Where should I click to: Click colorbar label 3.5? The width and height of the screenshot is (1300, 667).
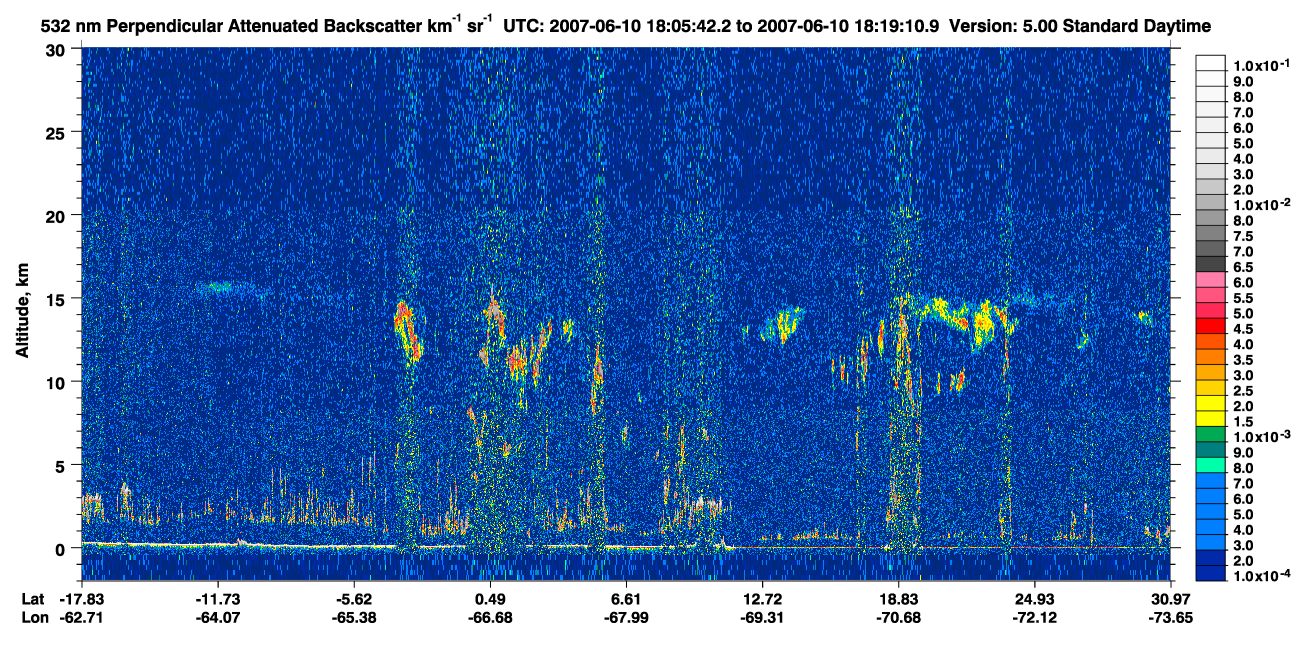click(x=1245, y=359)
